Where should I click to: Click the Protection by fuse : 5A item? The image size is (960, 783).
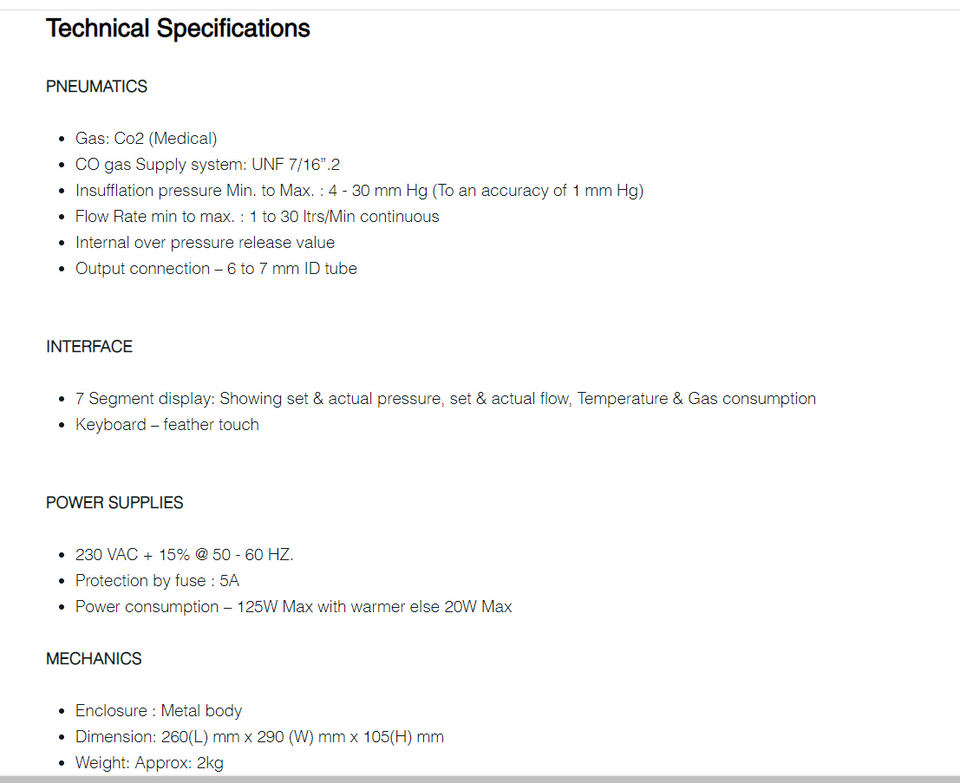pyautogui.click(x=157, y=581)
